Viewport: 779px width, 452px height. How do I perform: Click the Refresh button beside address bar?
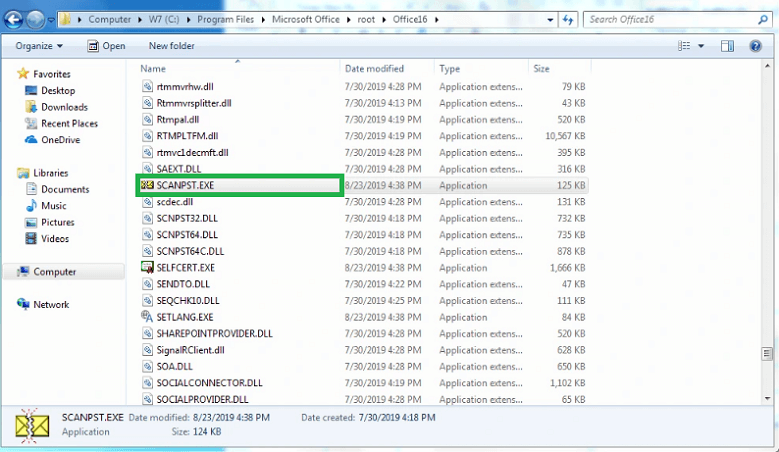coord(568,20)
